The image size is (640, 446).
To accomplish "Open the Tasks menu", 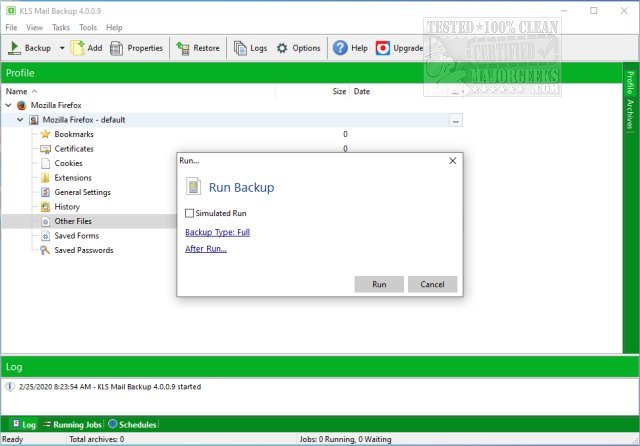I will 61,27.
